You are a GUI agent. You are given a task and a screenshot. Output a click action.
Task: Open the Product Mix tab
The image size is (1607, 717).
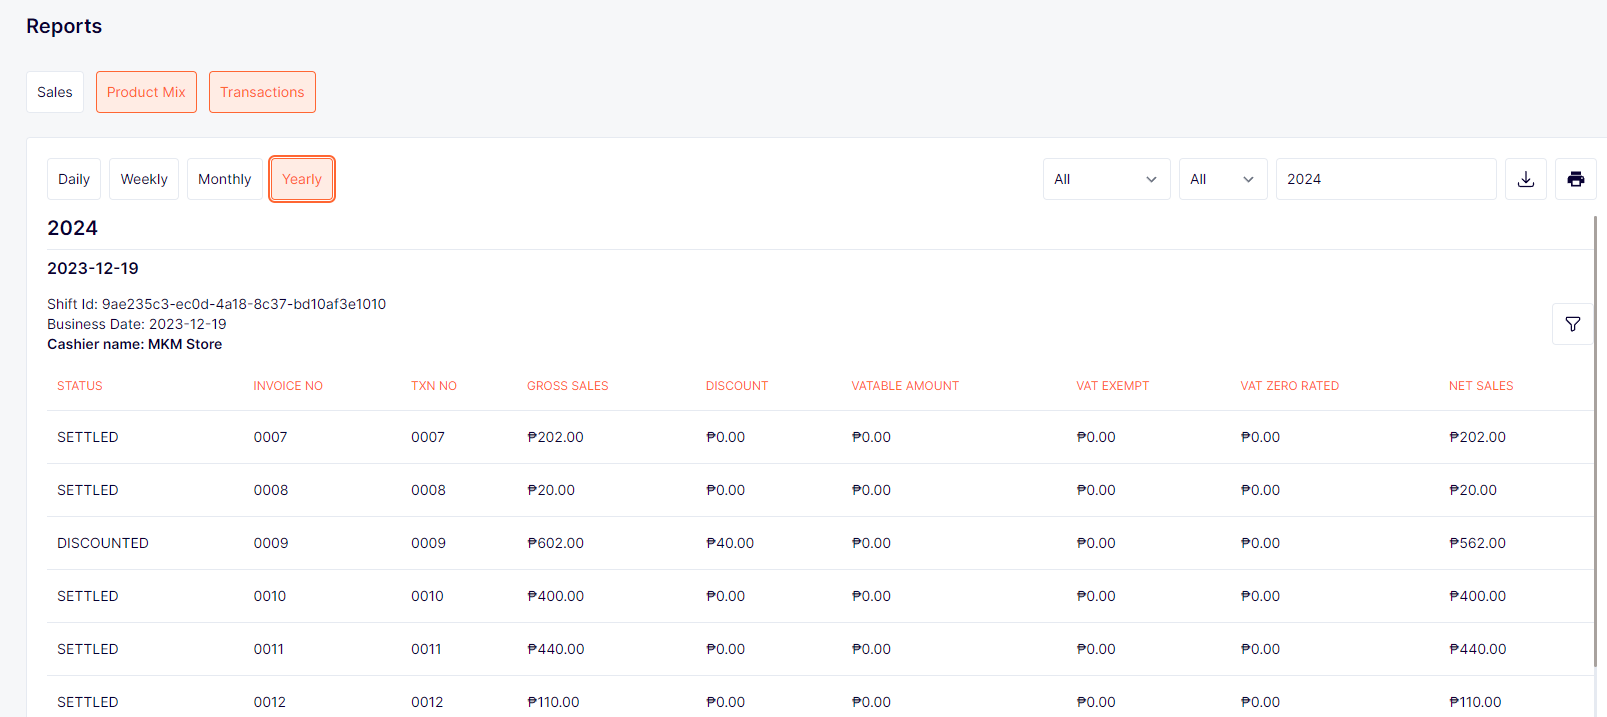point(146,92)
